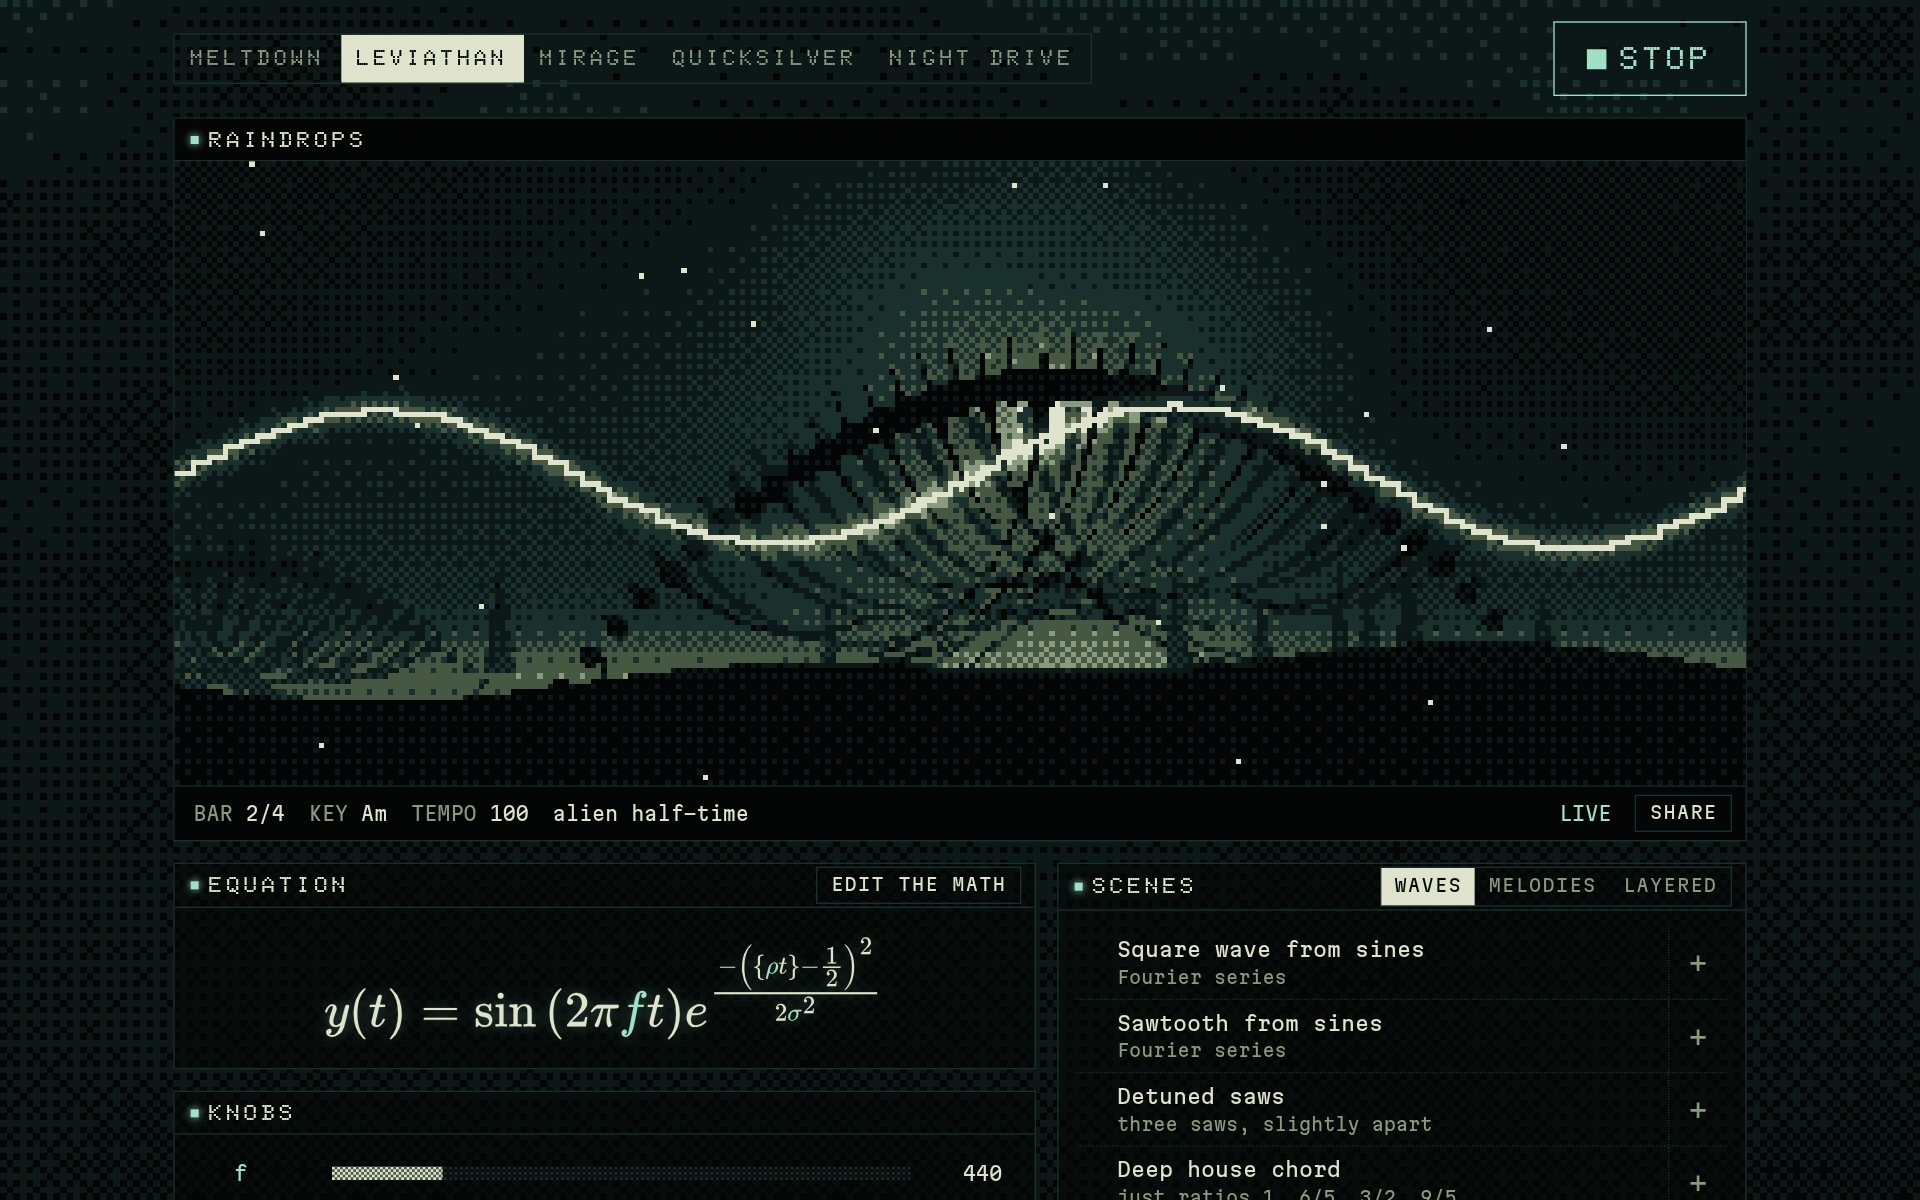Click the f value 440
This screenshot has width=1920, height=1200.
982,1173
